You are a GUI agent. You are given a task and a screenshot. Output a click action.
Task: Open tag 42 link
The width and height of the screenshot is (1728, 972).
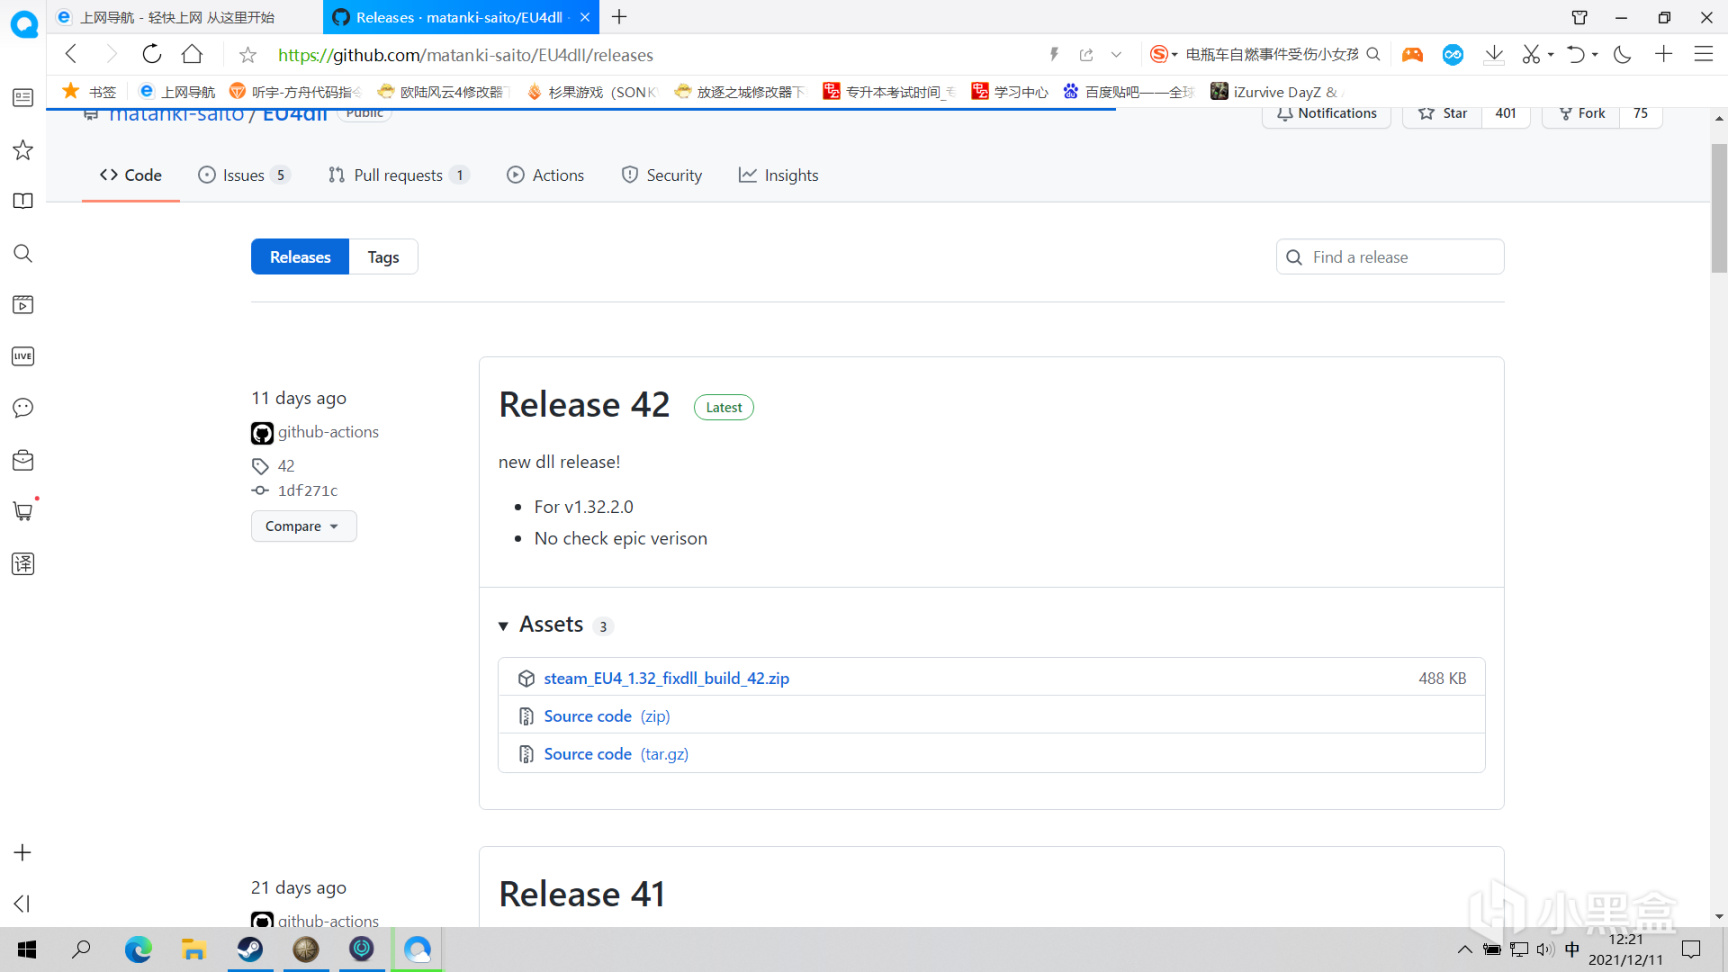(x=286, y=466)
